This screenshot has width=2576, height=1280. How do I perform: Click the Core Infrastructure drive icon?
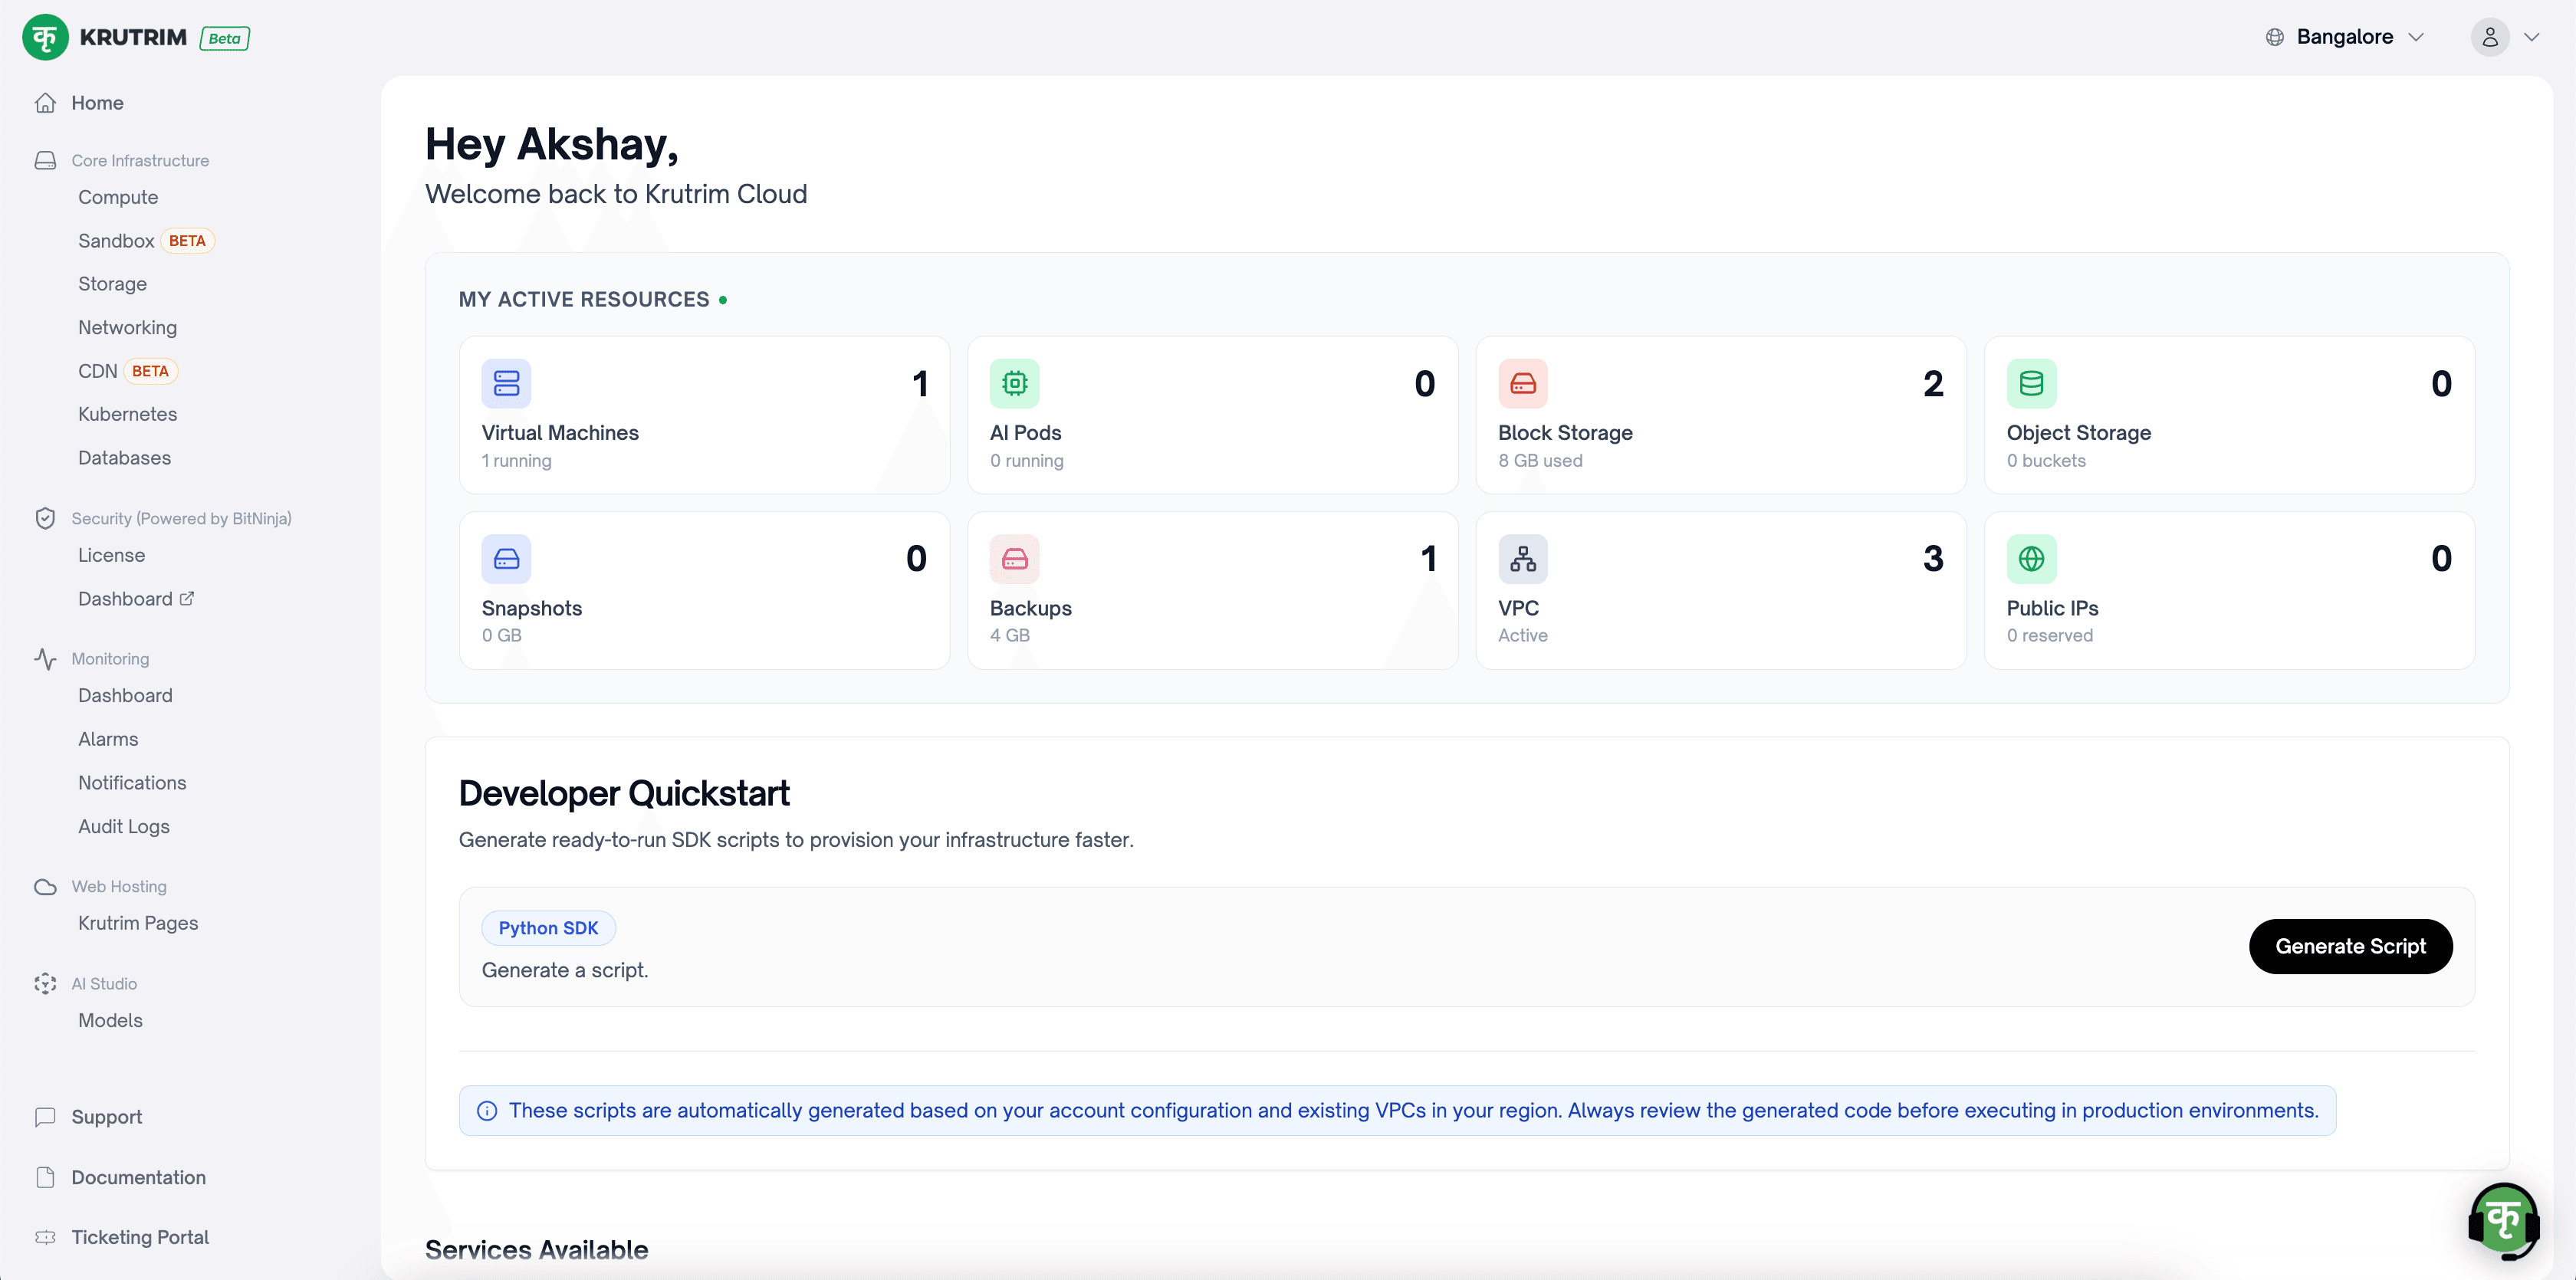click(x=45, y=160)
